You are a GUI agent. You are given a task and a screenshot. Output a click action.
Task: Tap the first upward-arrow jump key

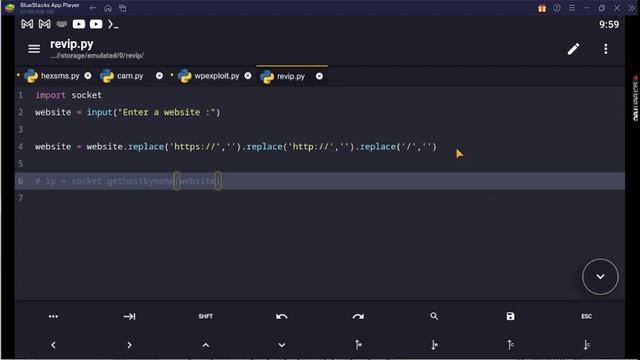tap(358, 345)
